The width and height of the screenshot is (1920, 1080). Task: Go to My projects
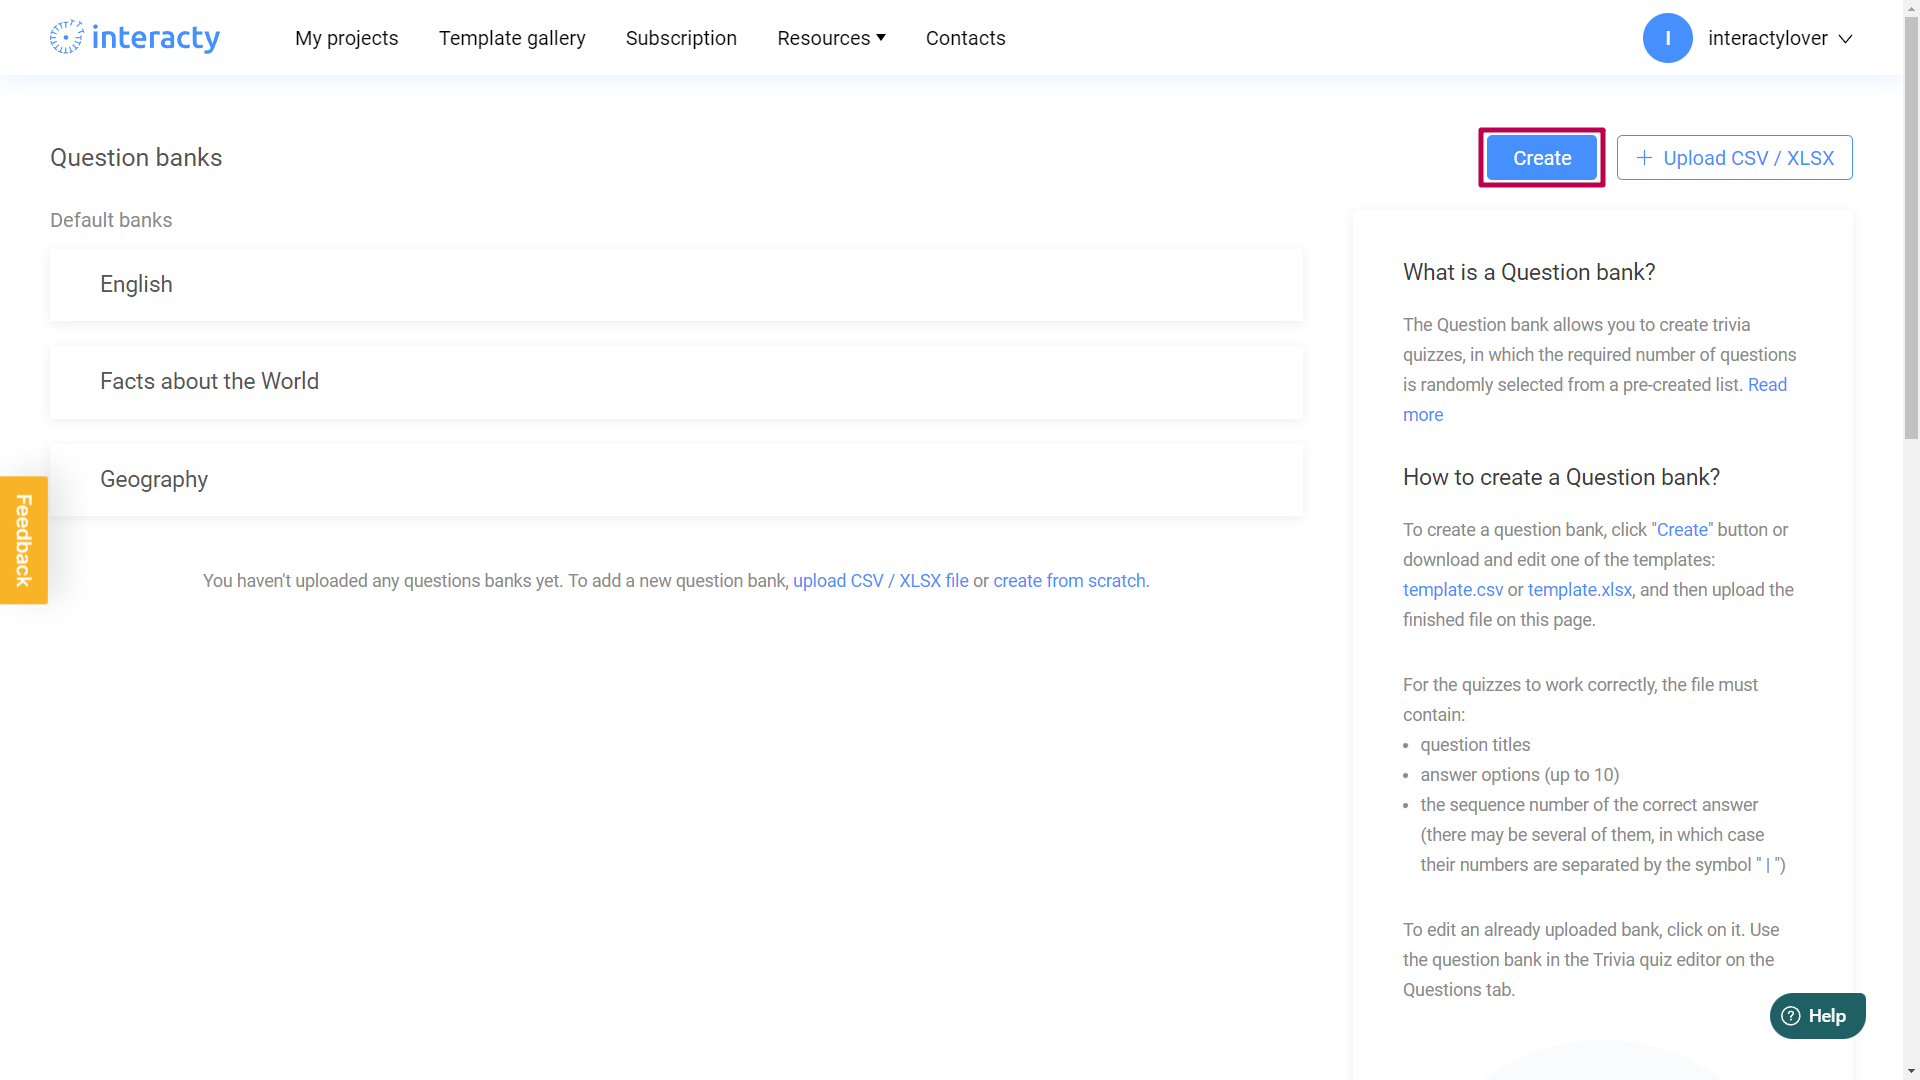coord(346,38)
